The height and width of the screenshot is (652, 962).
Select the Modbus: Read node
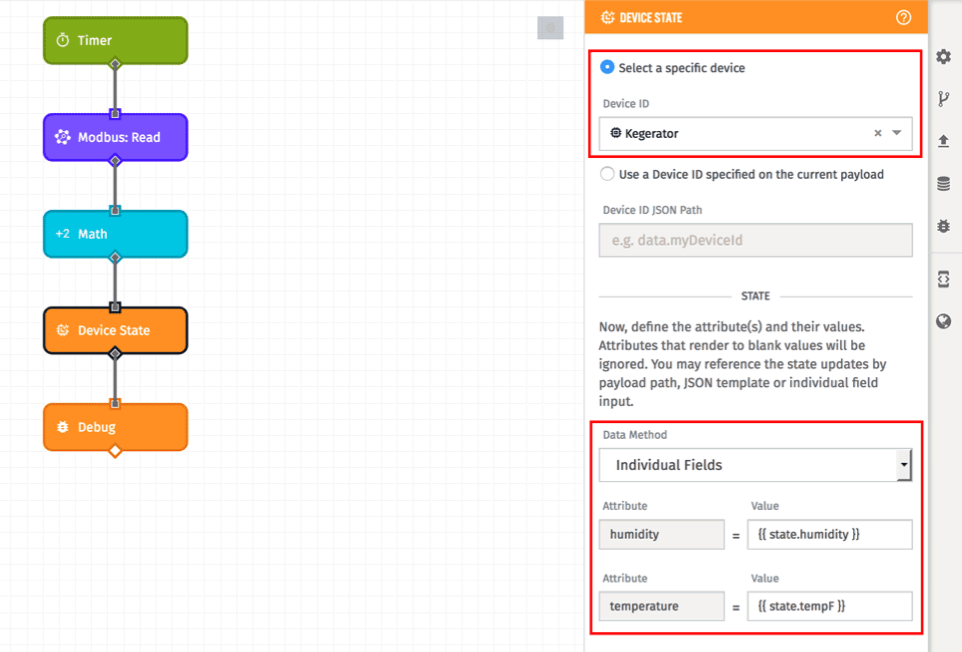pos(115,137)
